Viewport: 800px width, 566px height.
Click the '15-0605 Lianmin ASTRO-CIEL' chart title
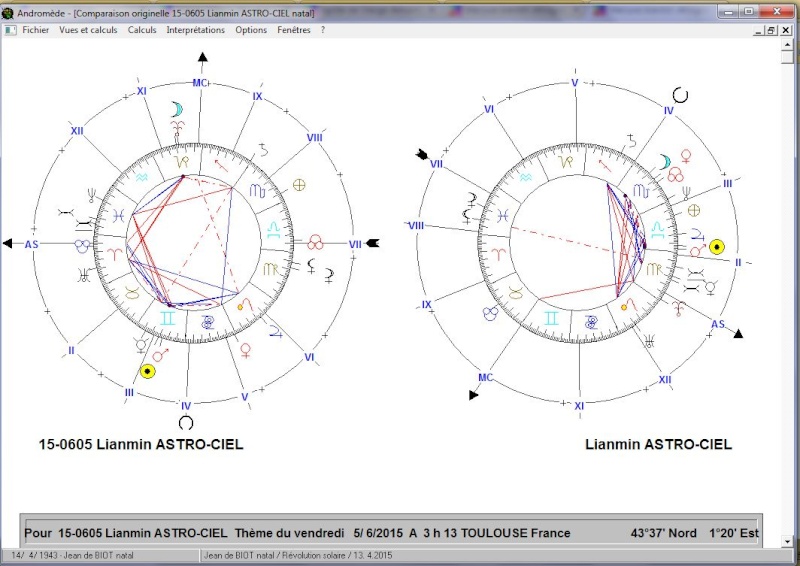click(x=141, y=445)
